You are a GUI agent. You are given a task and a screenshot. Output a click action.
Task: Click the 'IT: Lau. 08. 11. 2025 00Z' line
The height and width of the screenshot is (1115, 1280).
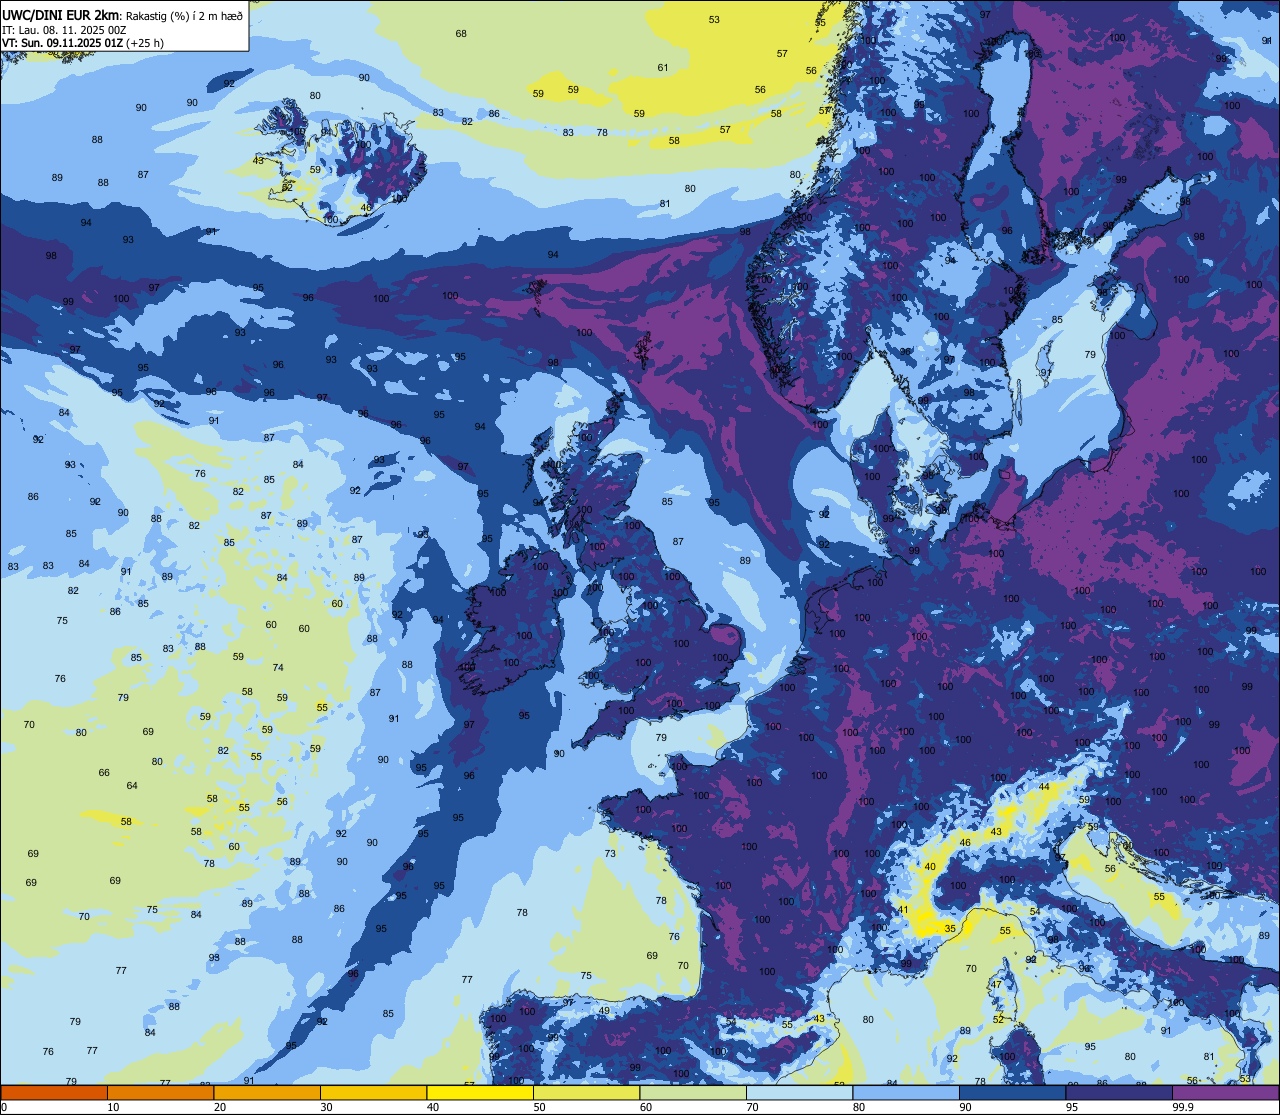64,30
